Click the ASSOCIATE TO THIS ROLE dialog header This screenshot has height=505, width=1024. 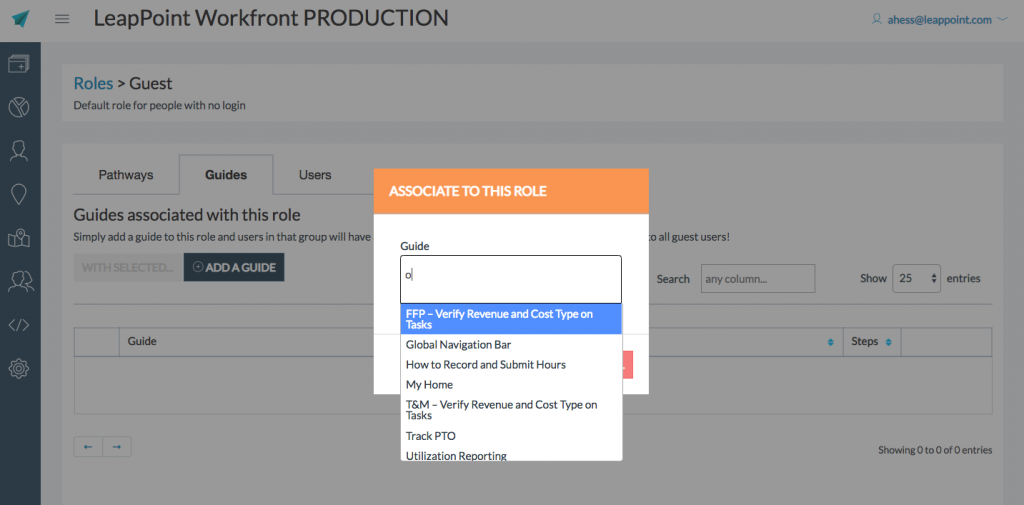coord(511,191)
